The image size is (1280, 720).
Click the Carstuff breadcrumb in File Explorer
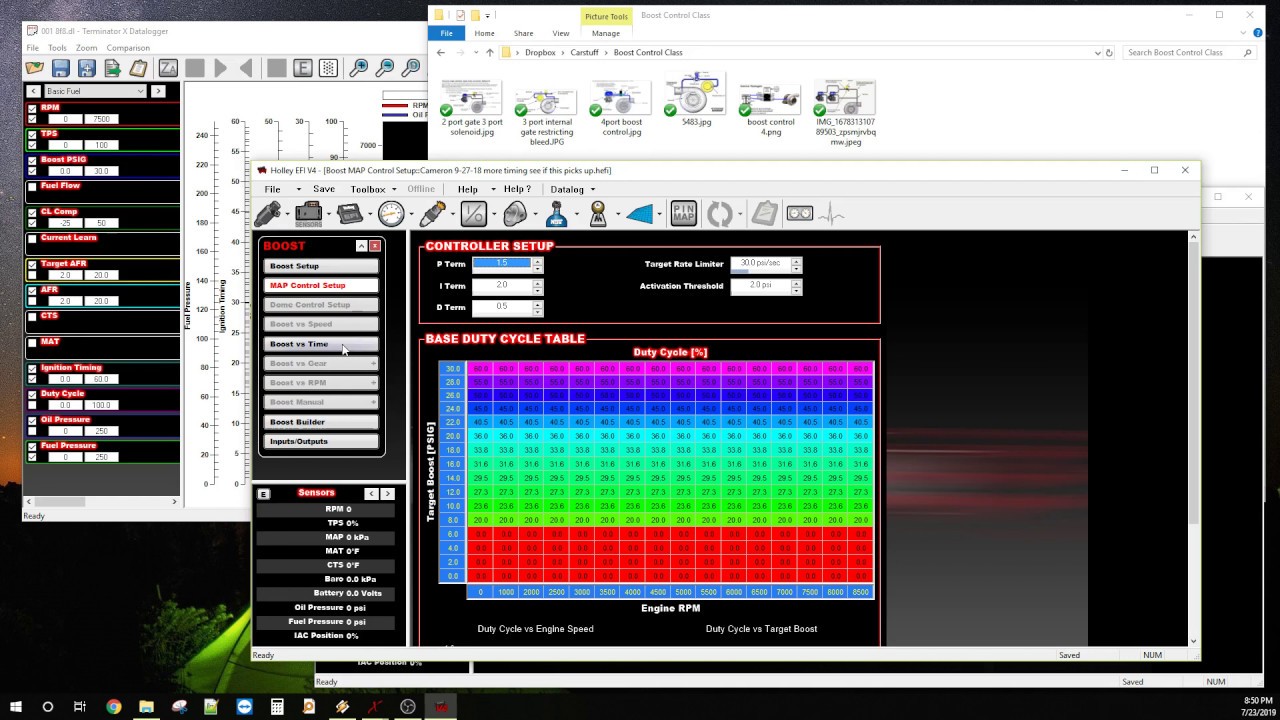(x=585, y=52)
